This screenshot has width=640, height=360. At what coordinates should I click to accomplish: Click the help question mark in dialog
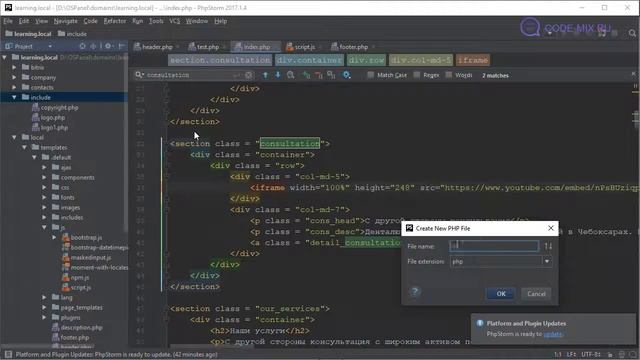click(415, 291)
